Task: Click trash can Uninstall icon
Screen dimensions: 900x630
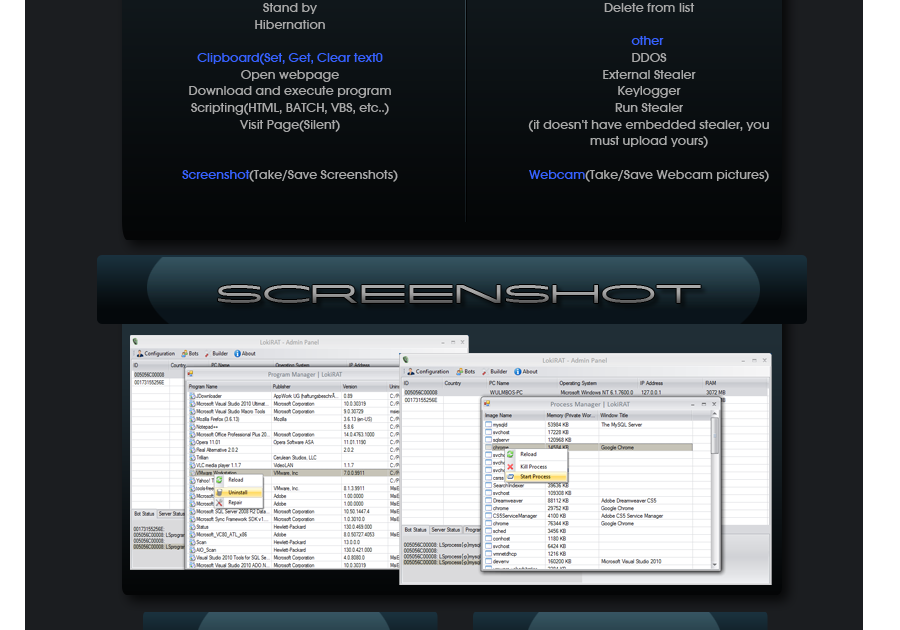Action: 219,492
